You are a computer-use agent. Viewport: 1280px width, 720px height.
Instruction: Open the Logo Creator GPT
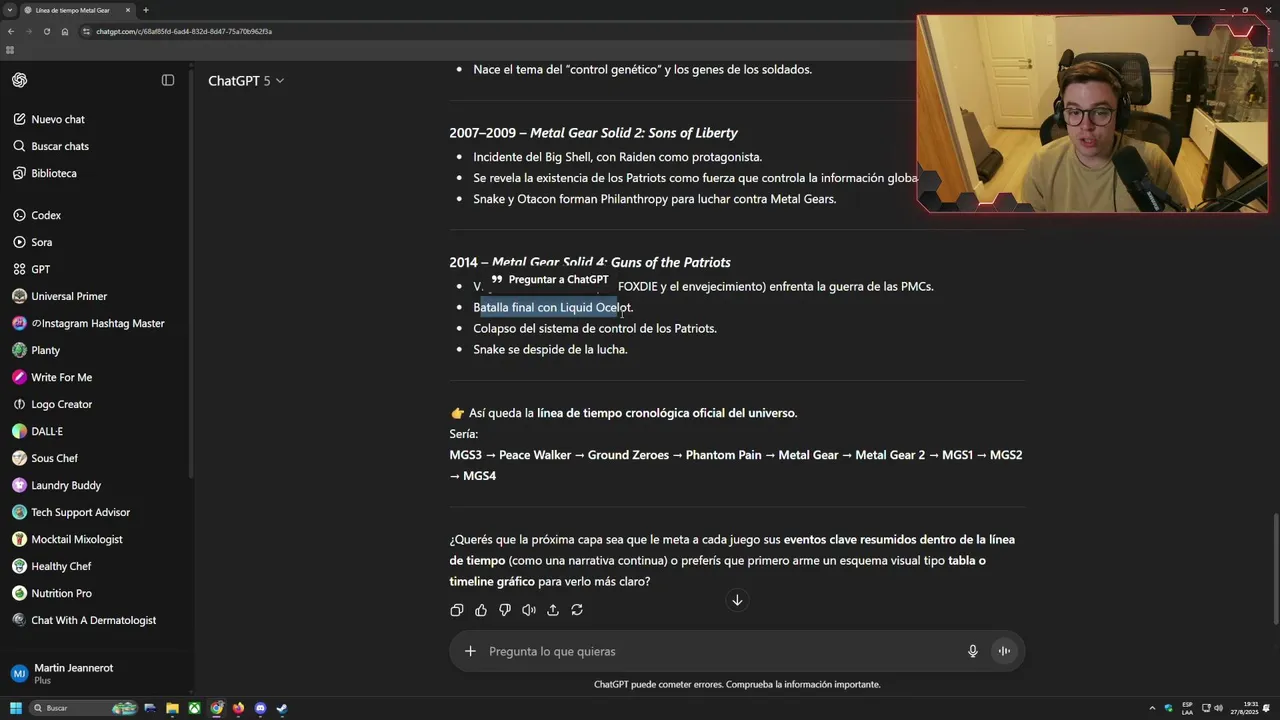point(61,404)
